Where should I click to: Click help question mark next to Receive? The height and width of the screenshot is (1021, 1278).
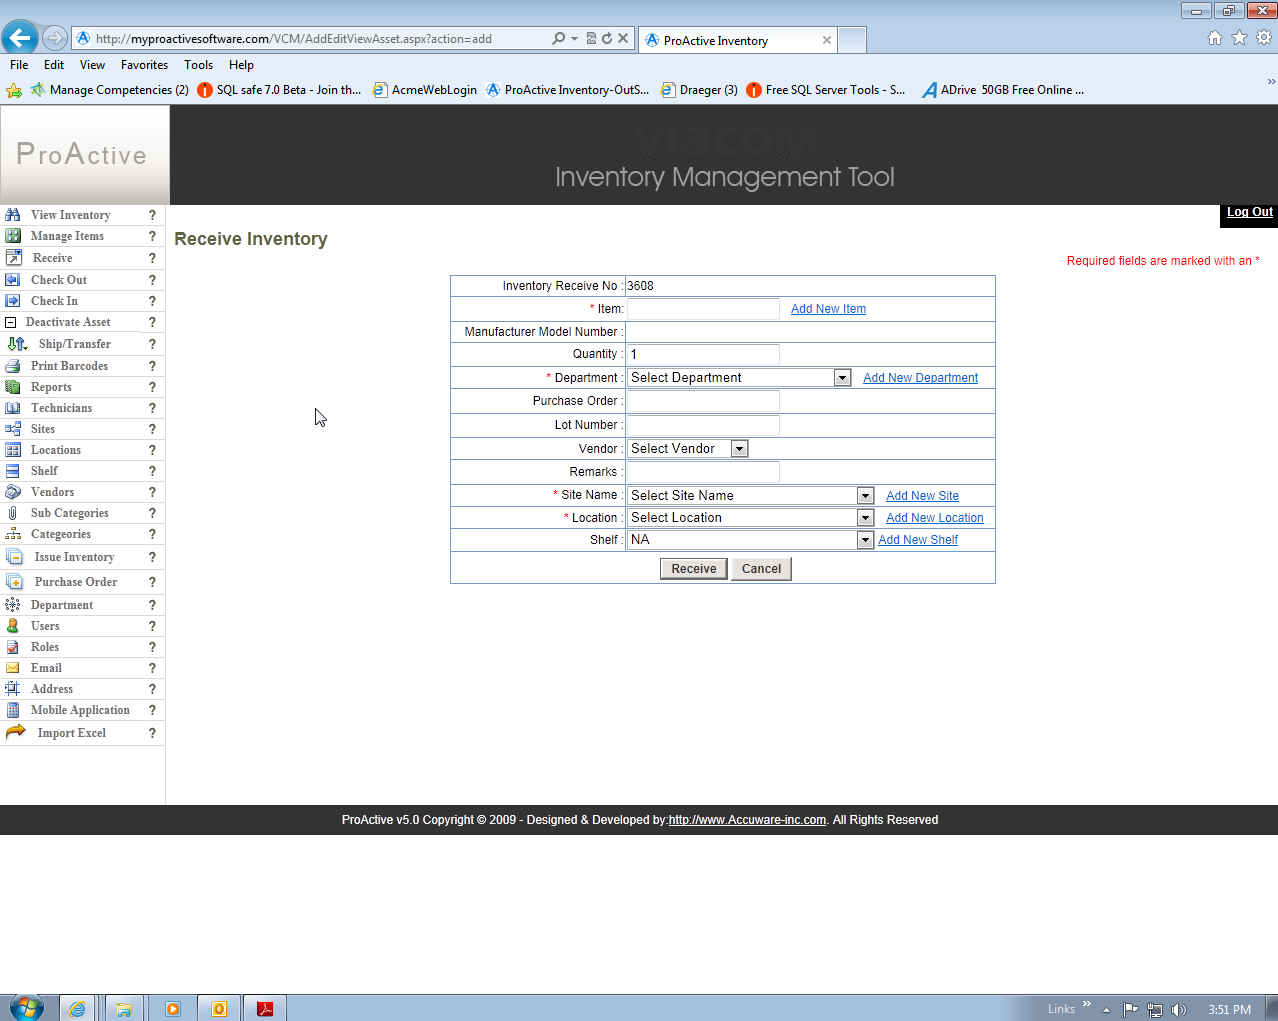pos(152,258)
